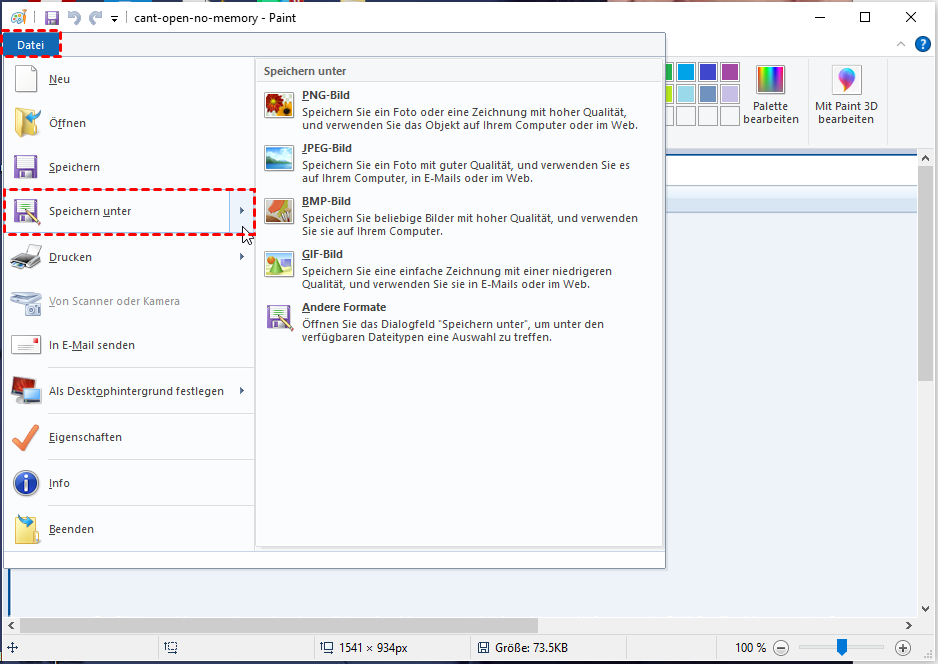The image size is (938, 664).
Task: Click Mit Paint 3D bearbeiten button
Action: [x=846, y=95]
